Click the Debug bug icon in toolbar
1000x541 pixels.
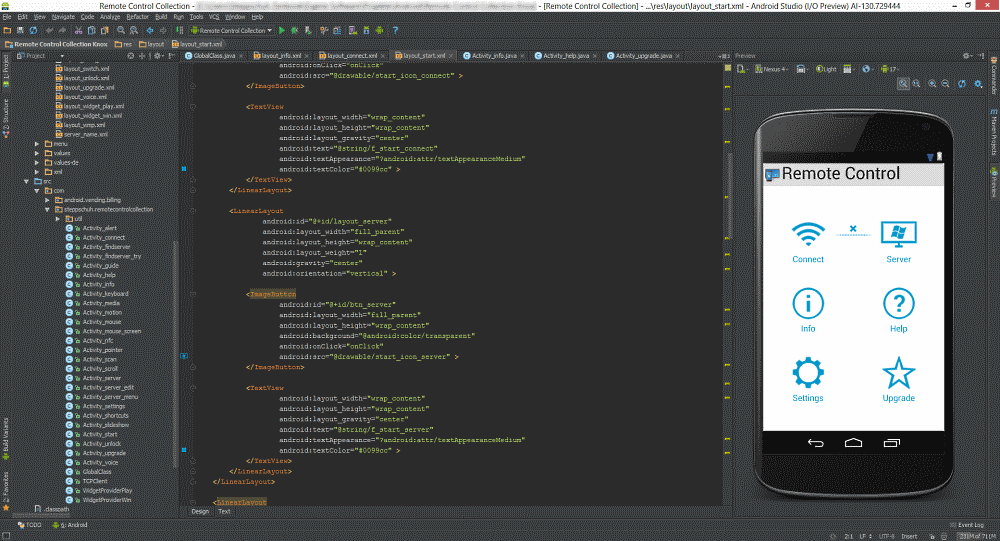pos(293,31)
